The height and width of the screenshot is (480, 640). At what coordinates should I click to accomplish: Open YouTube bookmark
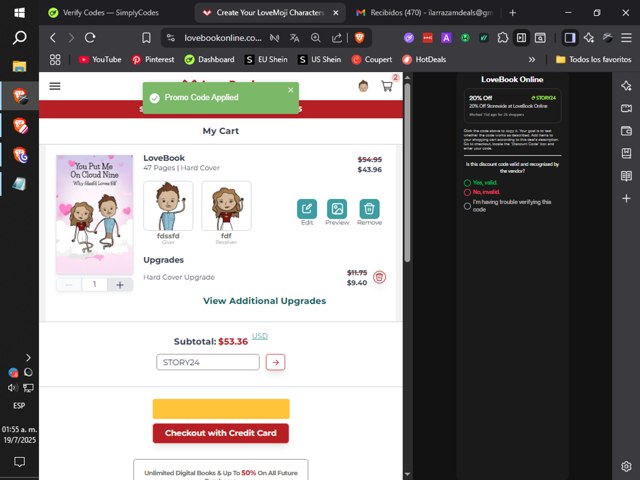tap(100, 60)
